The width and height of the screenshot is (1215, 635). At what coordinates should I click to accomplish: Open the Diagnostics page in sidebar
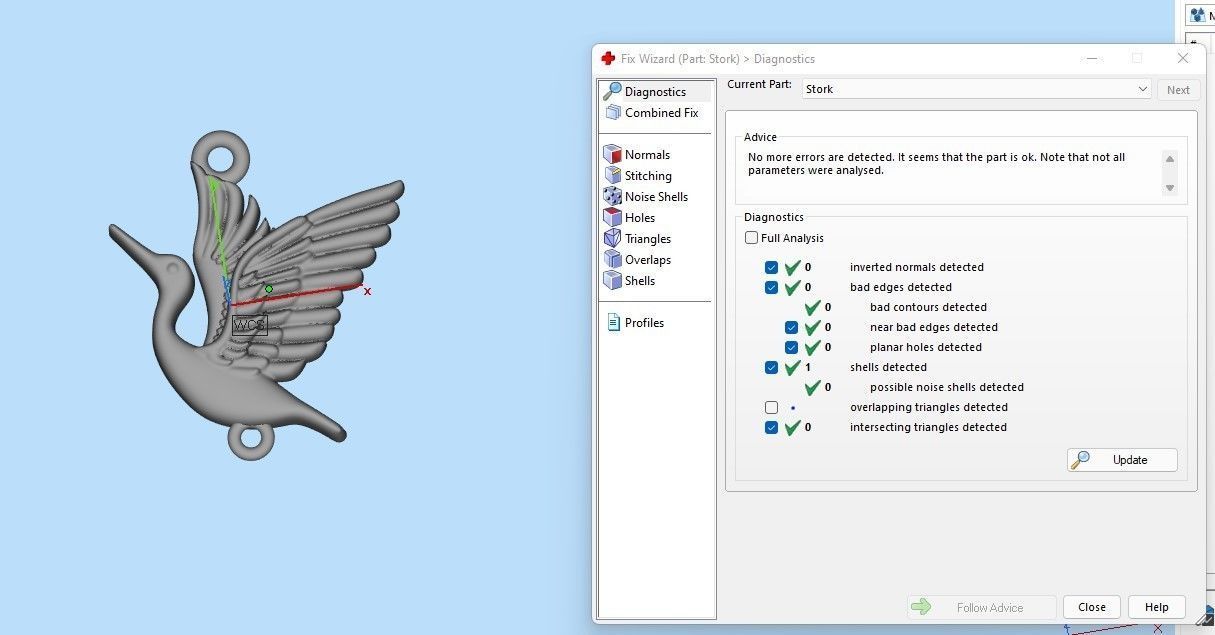coord(655,92)
